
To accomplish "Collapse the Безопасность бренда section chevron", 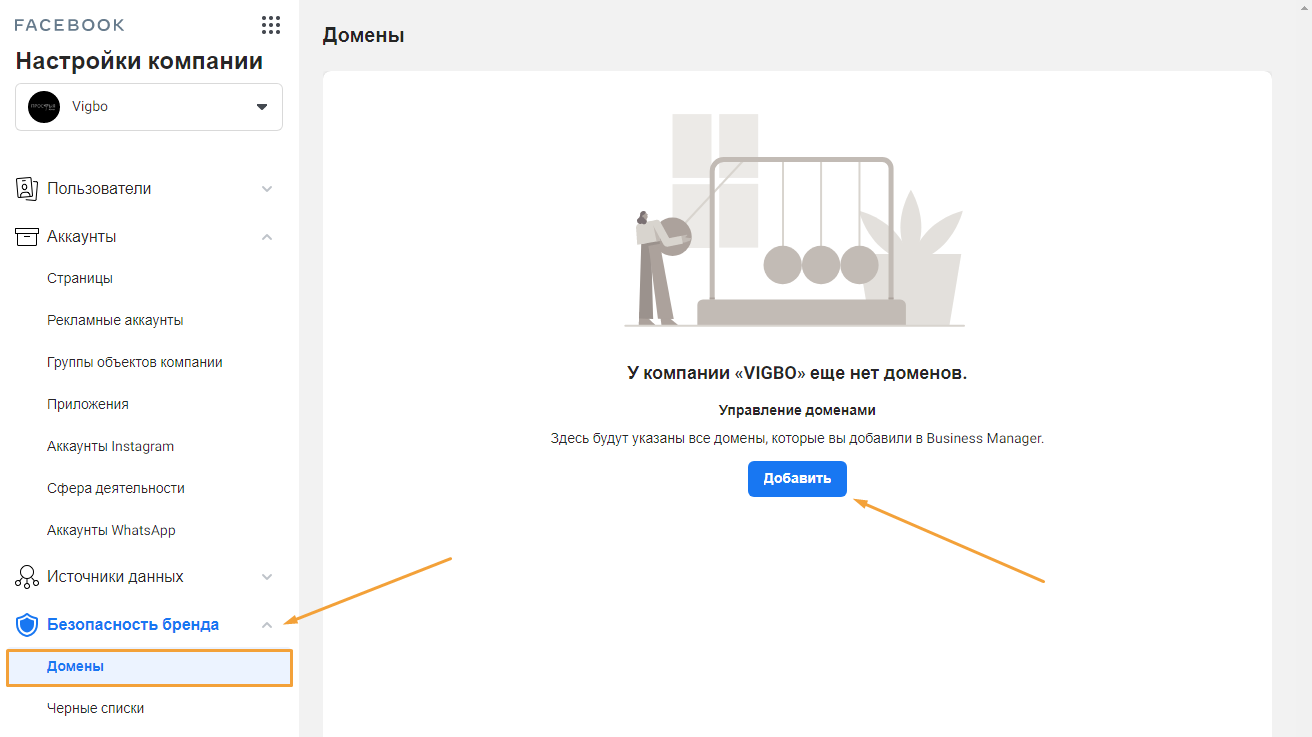I will tap(267, 625).
